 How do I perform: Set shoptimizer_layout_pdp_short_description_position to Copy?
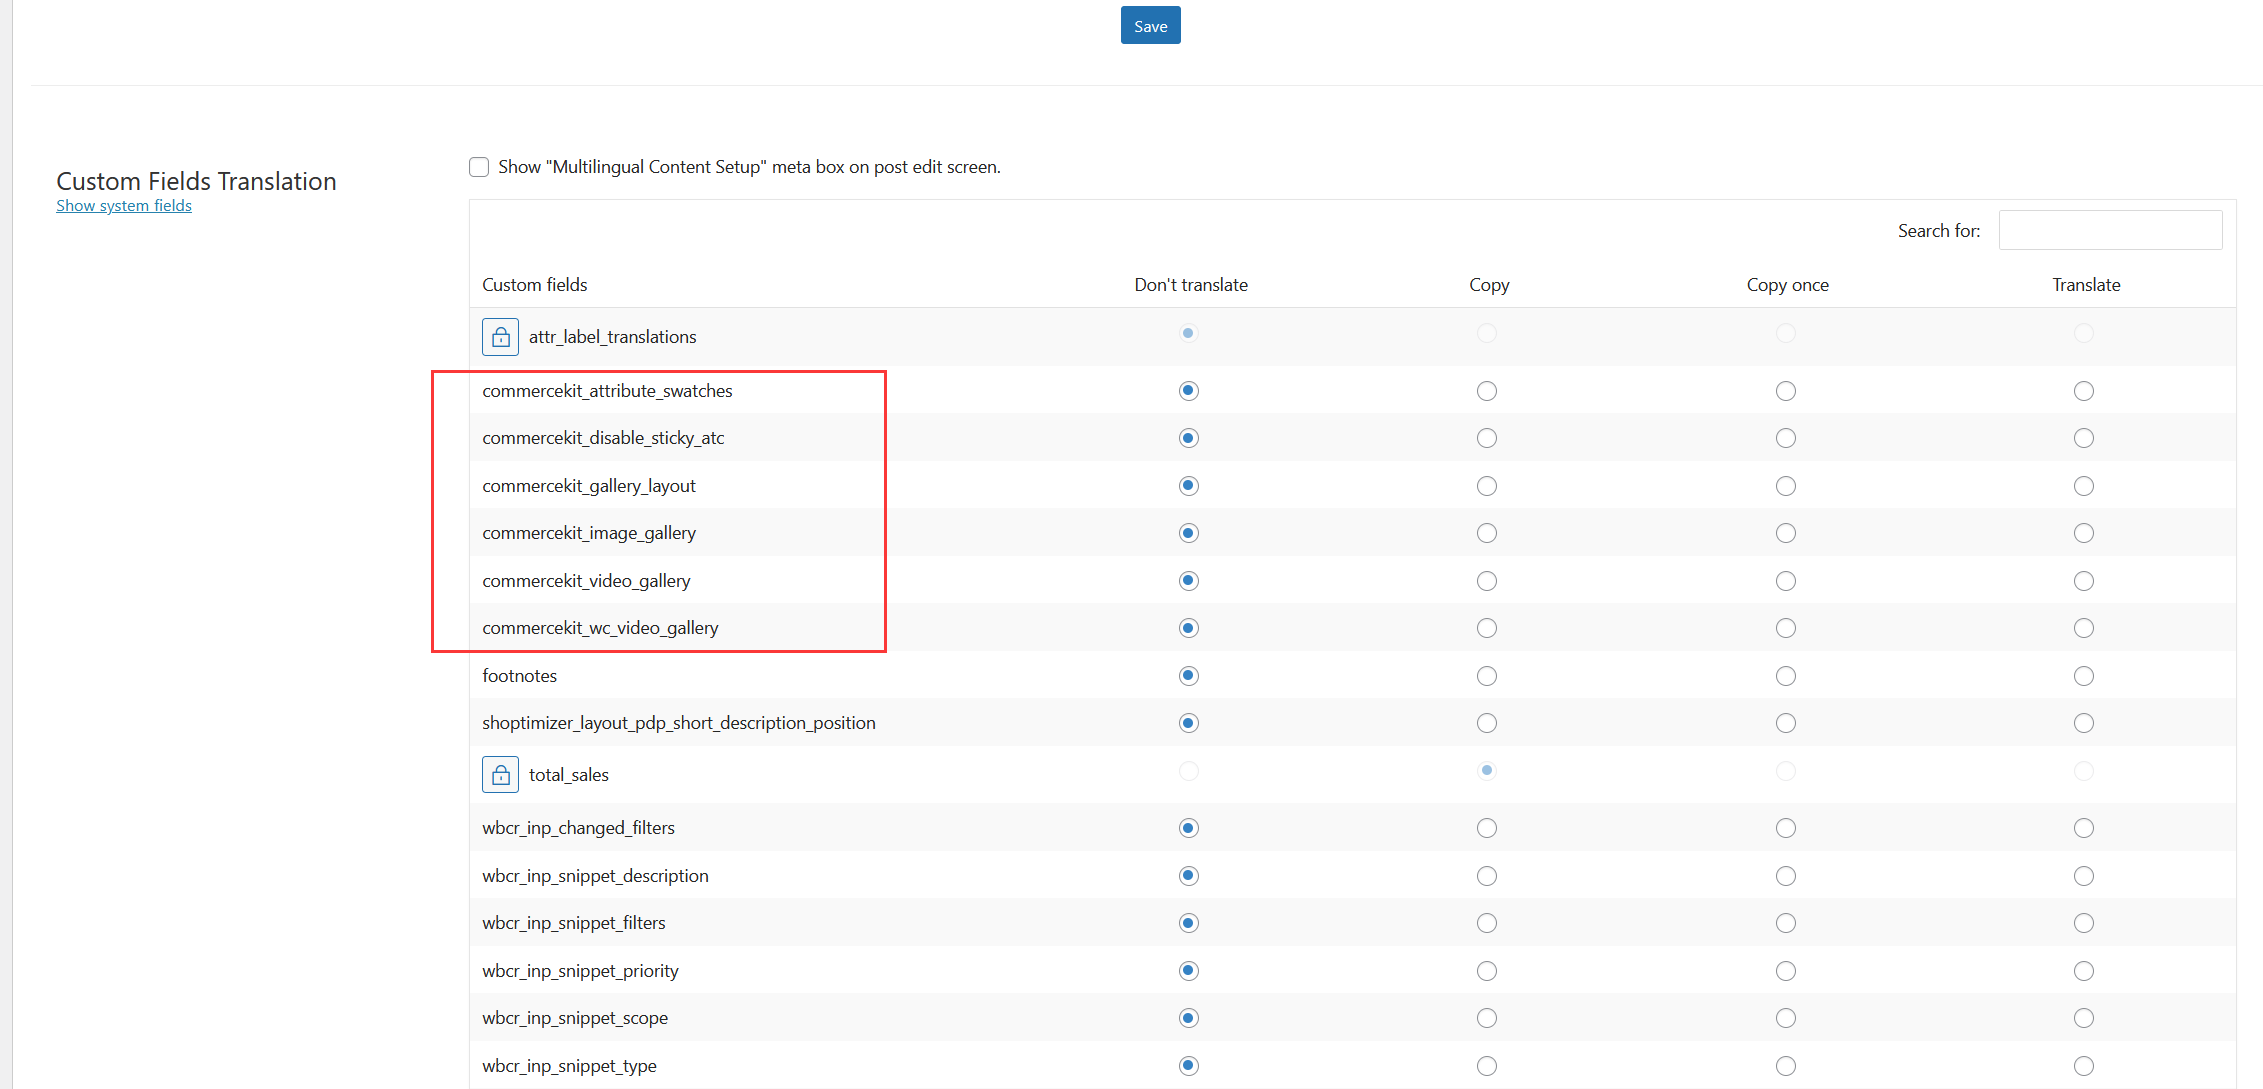click(1487, 723)
